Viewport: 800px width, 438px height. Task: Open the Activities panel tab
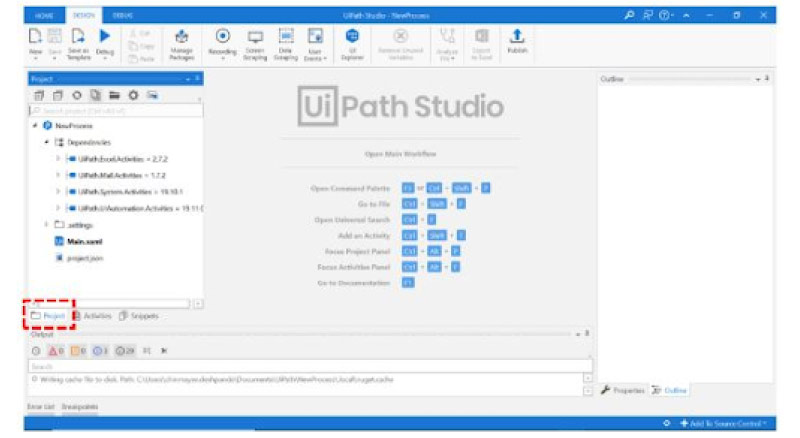92,316
